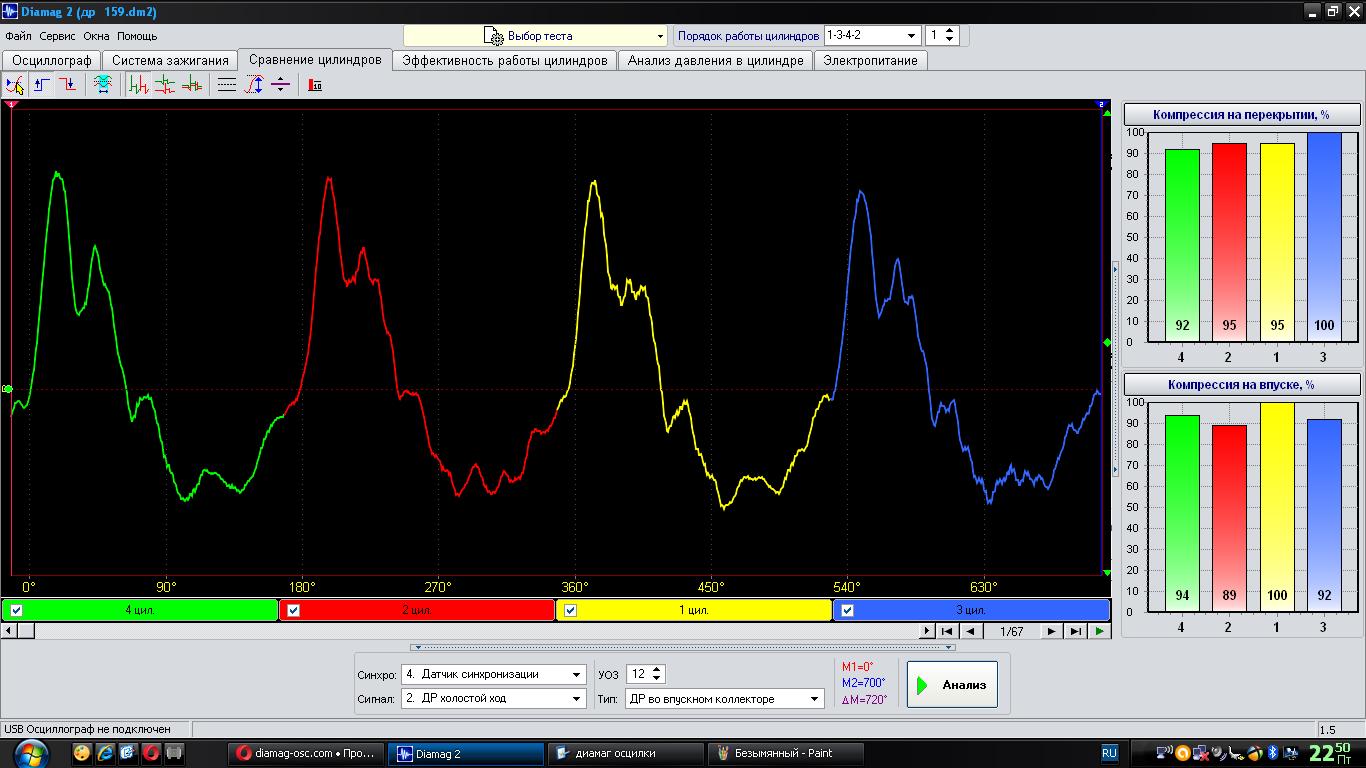Image resolution: width=1366 pixels, height=768 pixels.
Task: Jump to last frame button
Action: pyautogui.click(x=1075, y=631)
